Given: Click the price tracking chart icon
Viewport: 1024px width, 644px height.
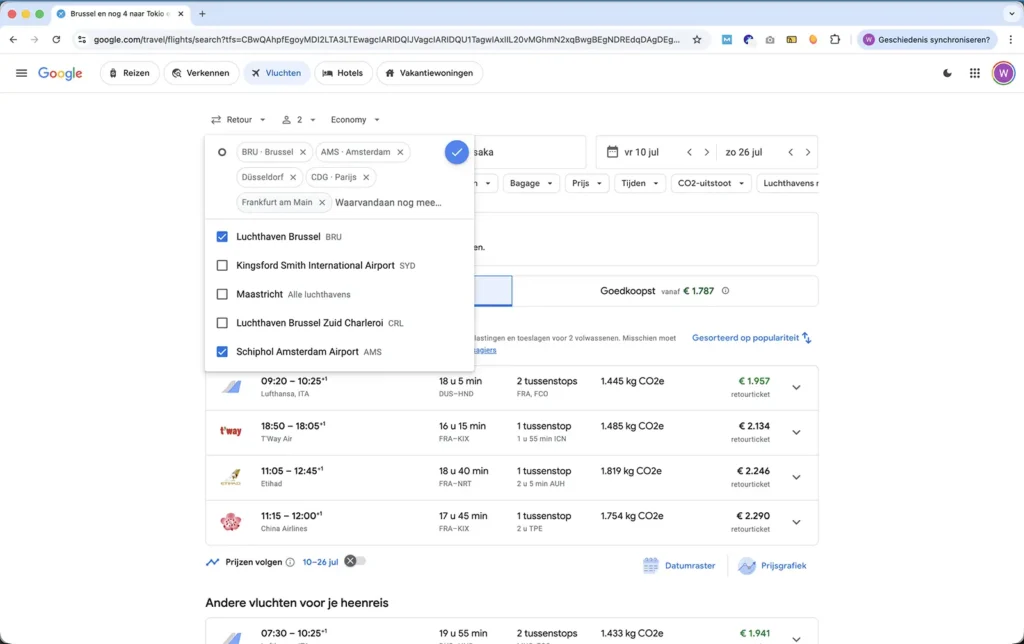Looking at the screenshot, I should click(x=211, y=561).
